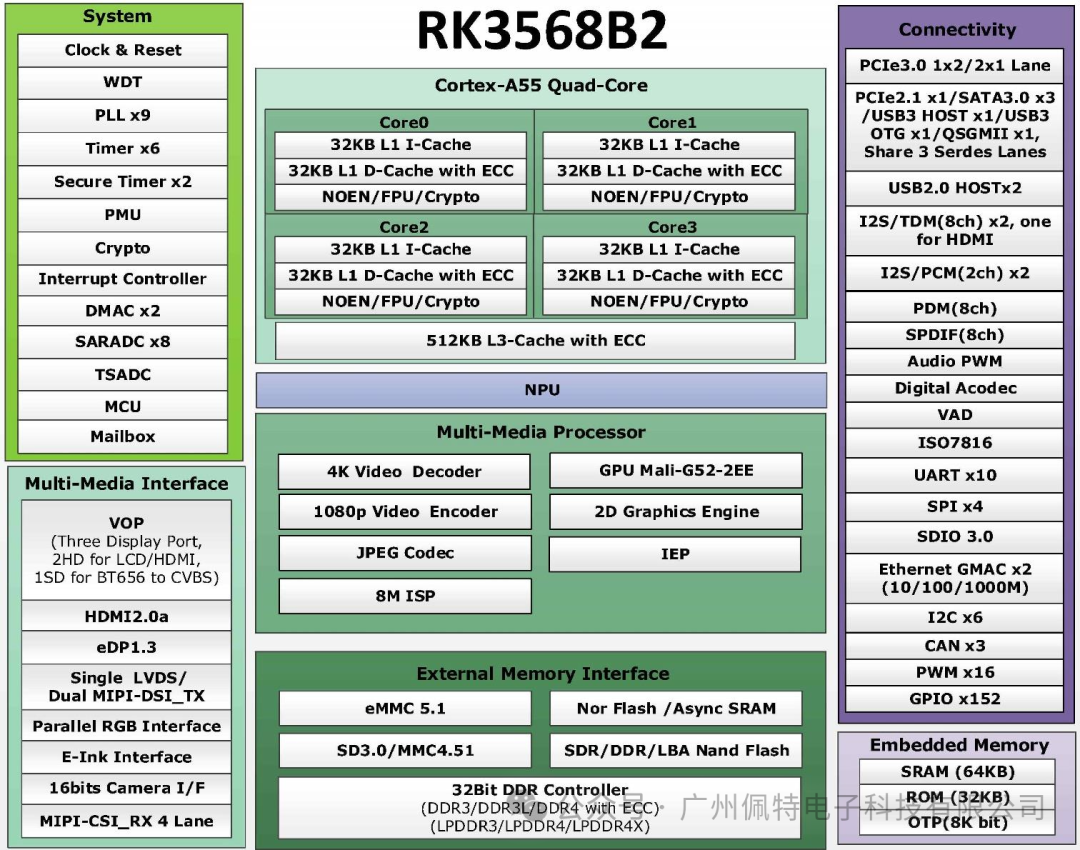The image size is (1080, 850).
Task: Toggle the PDM(8ch) entry
Action: pos(954,308)
